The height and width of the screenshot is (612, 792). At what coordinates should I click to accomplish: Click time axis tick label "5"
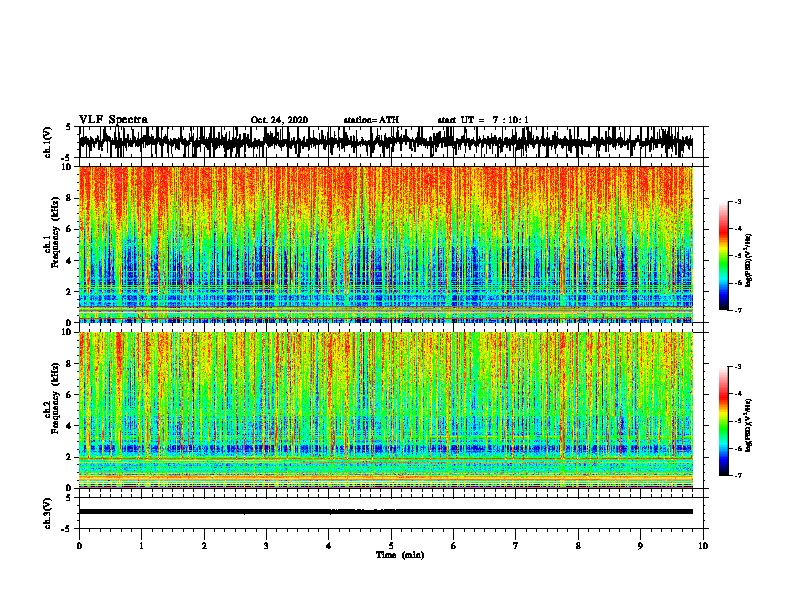391,546
